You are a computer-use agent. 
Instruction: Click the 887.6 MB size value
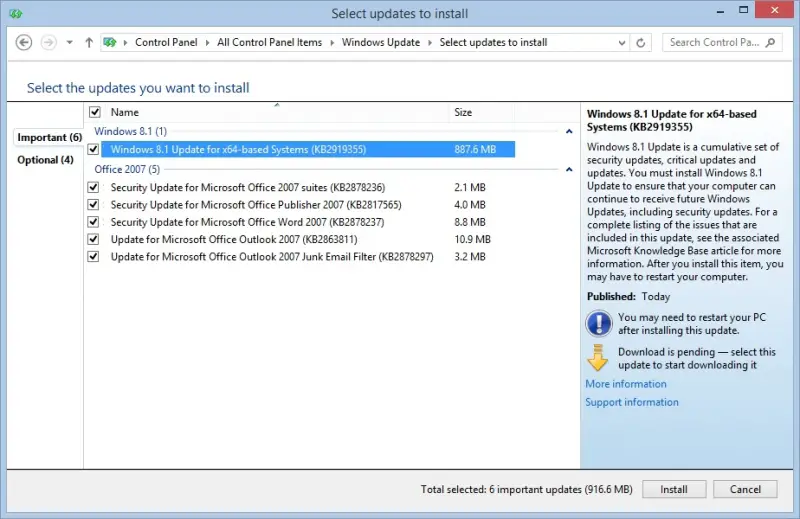pyautogui.click(x=475, y=150)
